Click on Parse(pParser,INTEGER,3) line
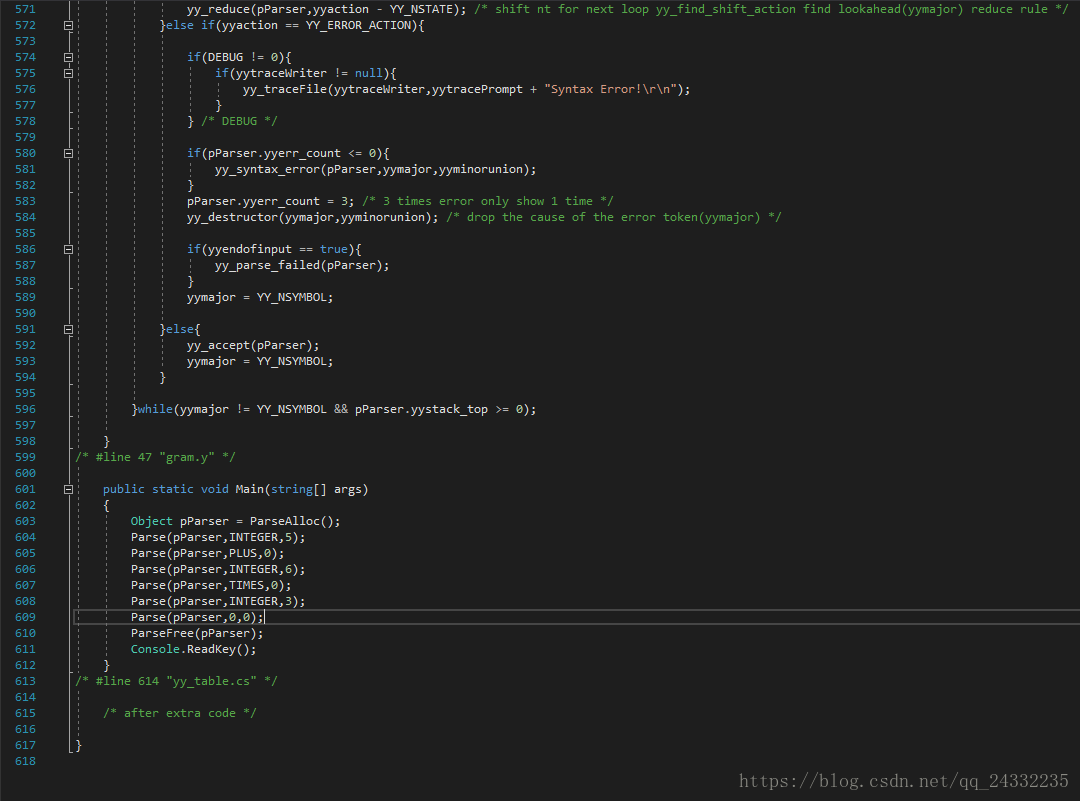The image size is (1080, 801). tap(218, 601)
